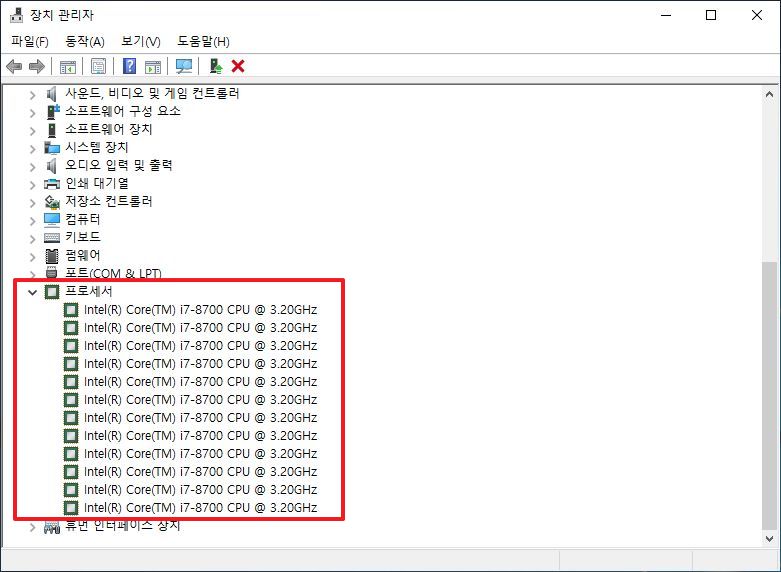The height and width of the screenshot is (572, 781).
Task: Maximize the 장치 관리자 window
Action: [x=711, y=15]
